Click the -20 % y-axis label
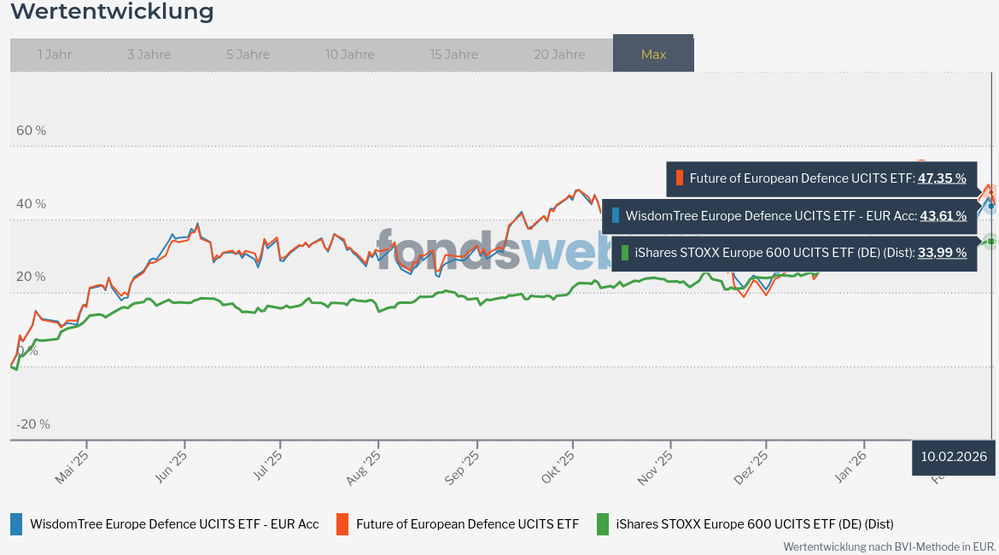999x555 pixels. tap(33, 424)
